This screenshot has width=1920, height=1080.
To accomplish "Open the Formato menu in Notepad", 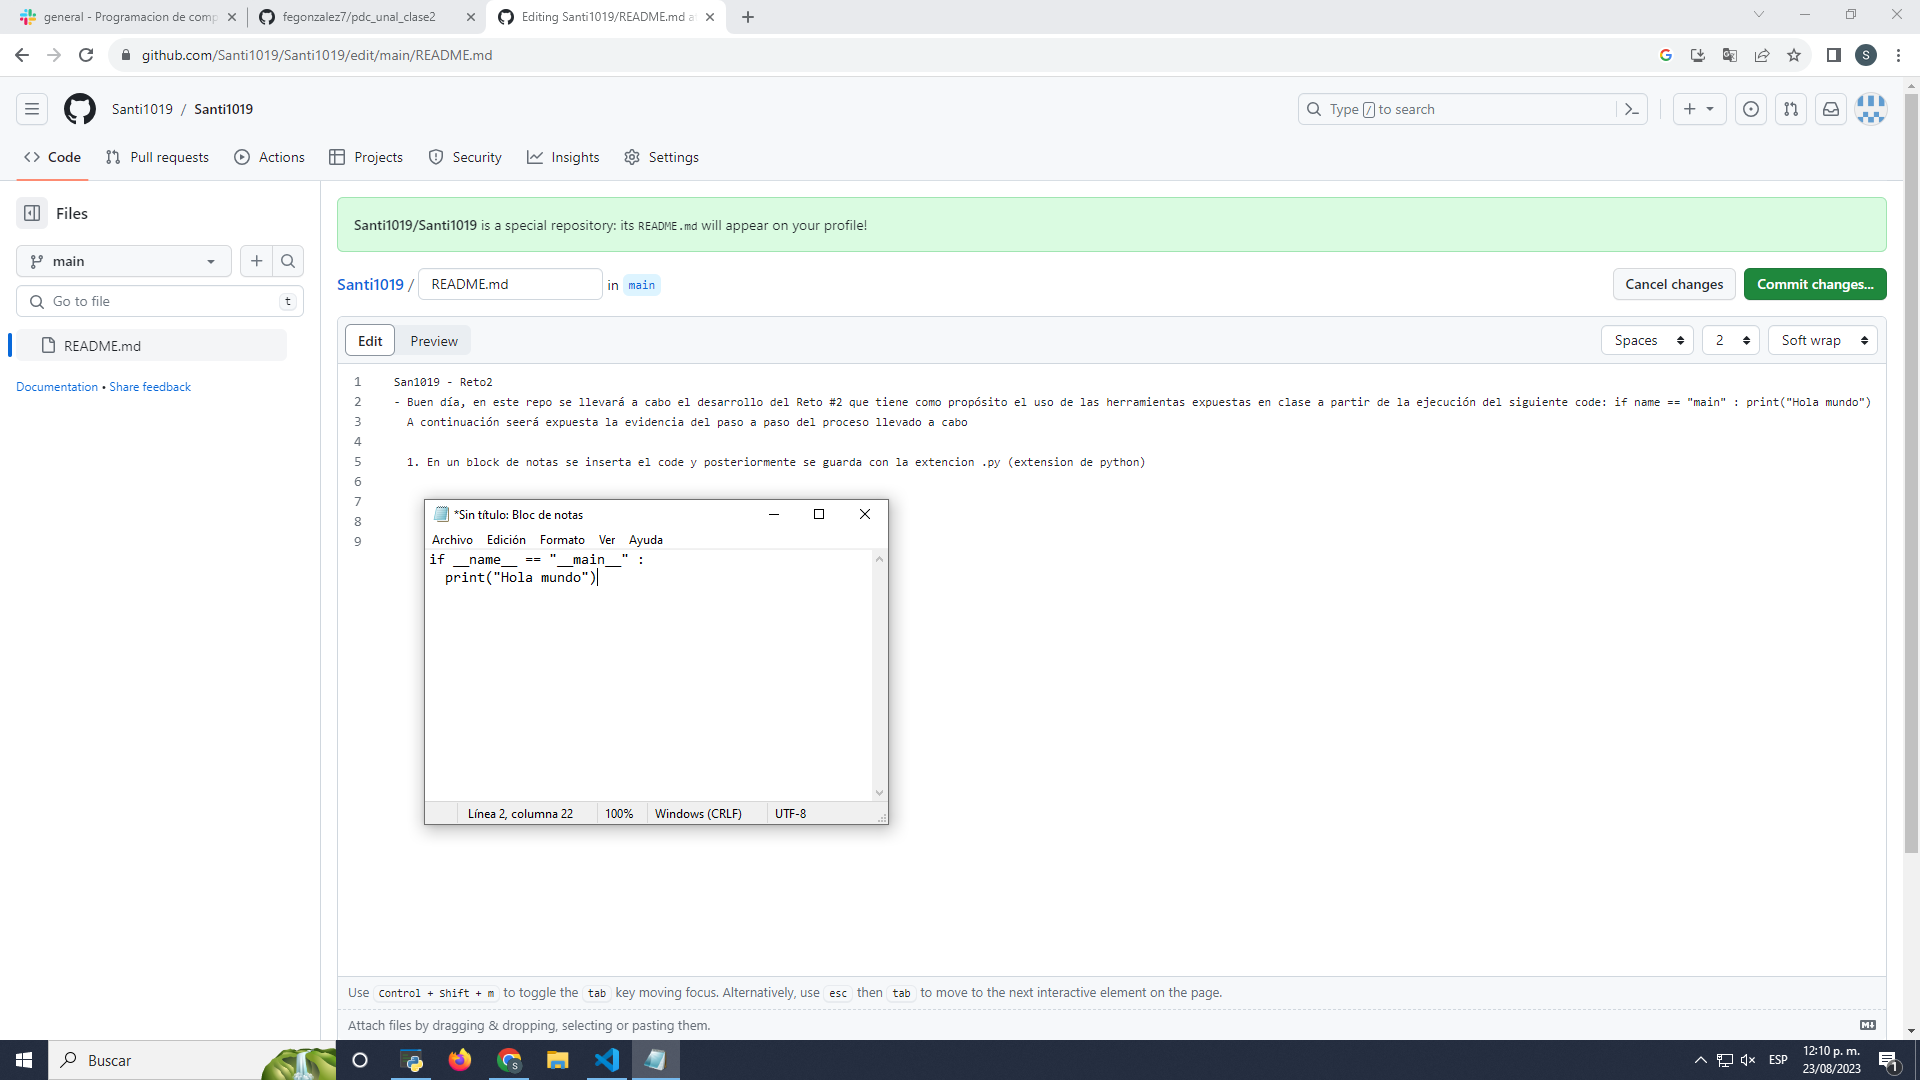I will [561, 539].
